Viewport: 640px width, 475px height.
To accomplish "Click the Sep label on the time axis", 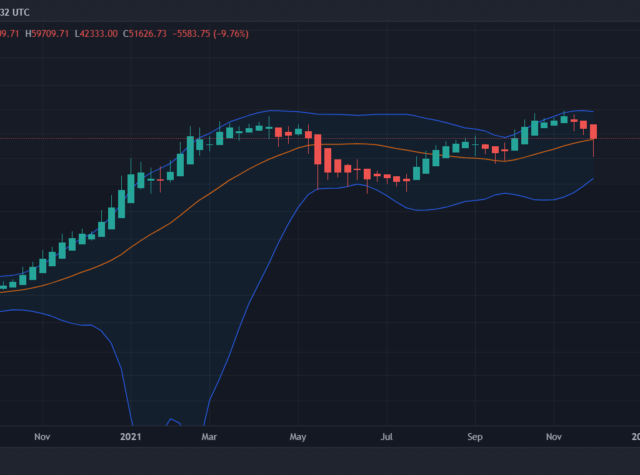I will click(x=475, y=437).
